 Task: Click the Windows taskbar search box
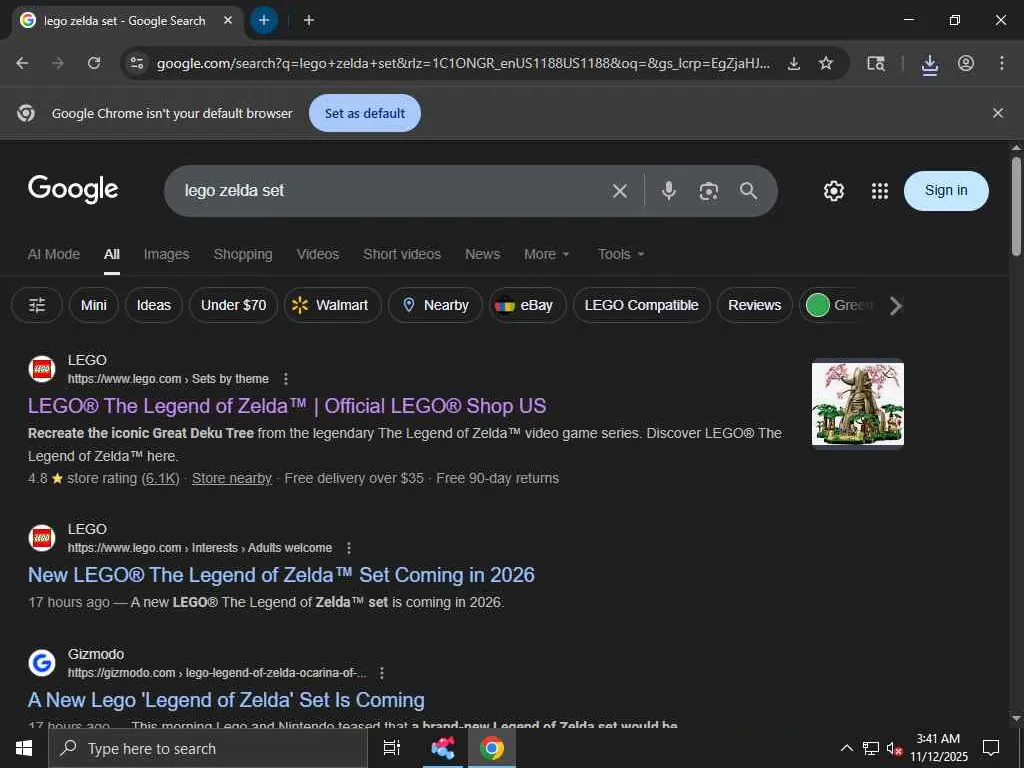(x=208, y=748)
